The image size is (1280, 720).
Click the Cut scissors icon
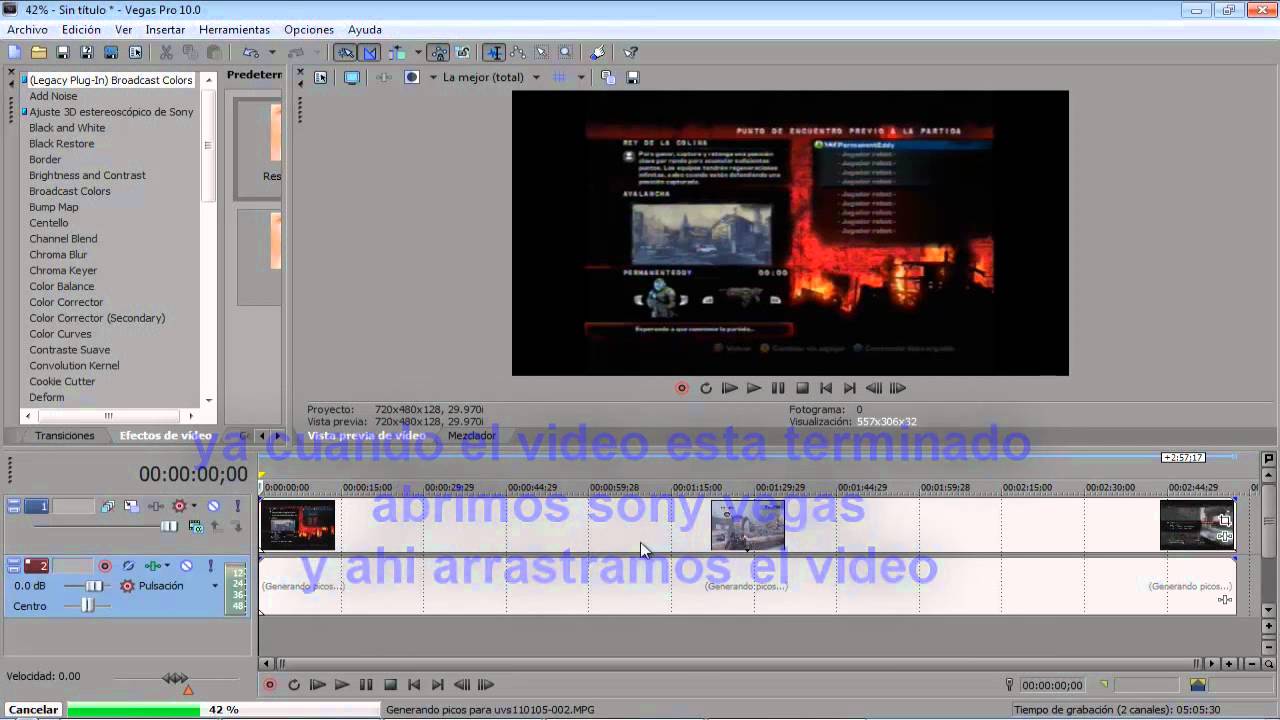point(166,53)
